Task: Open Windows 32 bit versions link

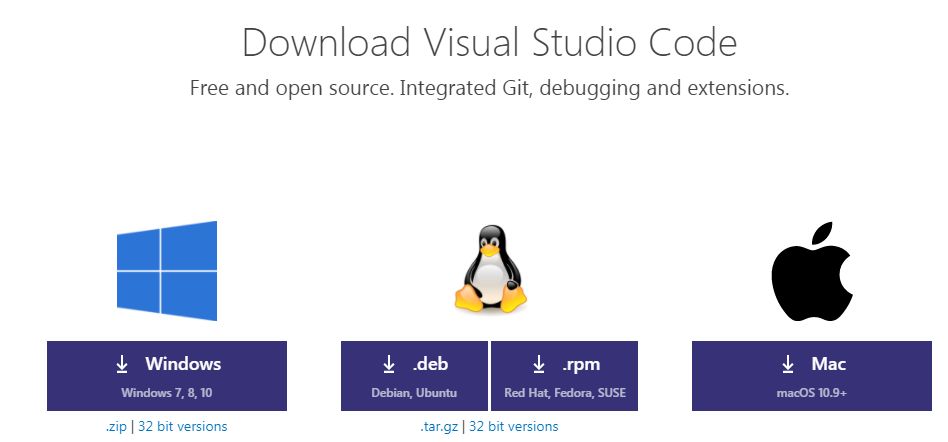Action: pyautogui.click(x=183, y=426)
